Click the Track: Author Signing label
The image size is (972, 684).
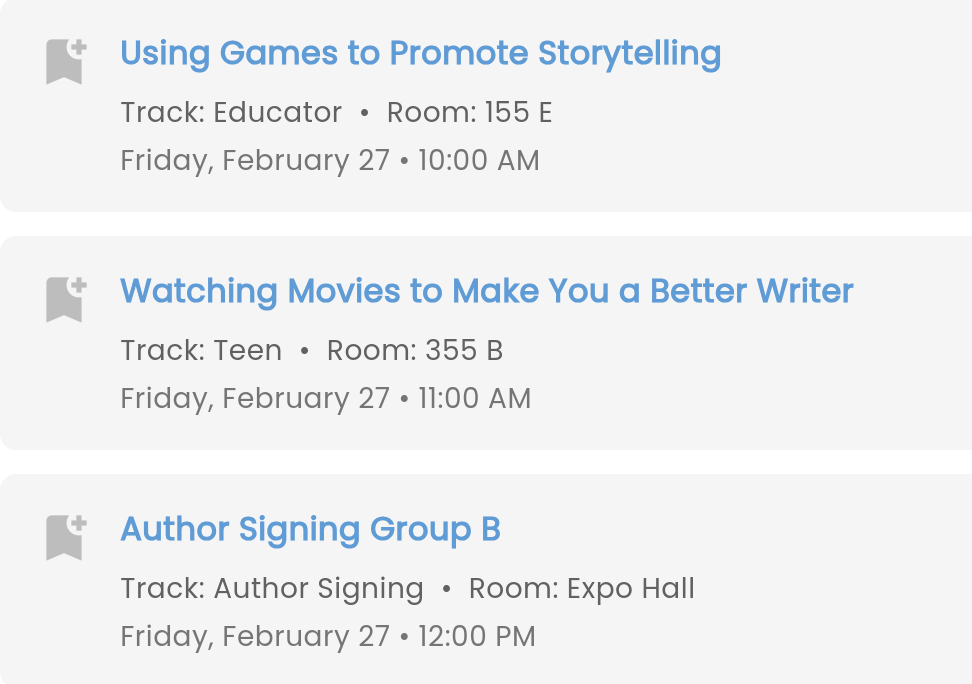pyautogui.click(x=272, y=589)
